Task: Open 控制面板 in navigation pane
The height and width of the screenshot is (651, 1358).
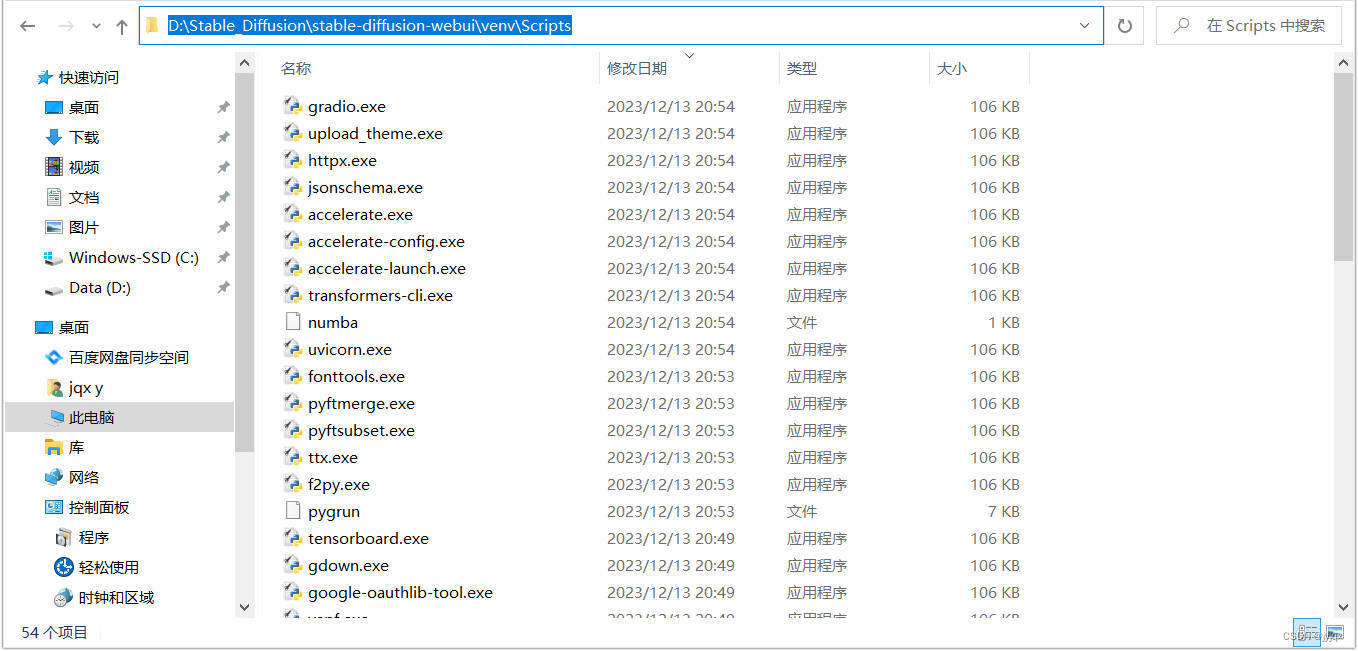Action: coord(88,507)
